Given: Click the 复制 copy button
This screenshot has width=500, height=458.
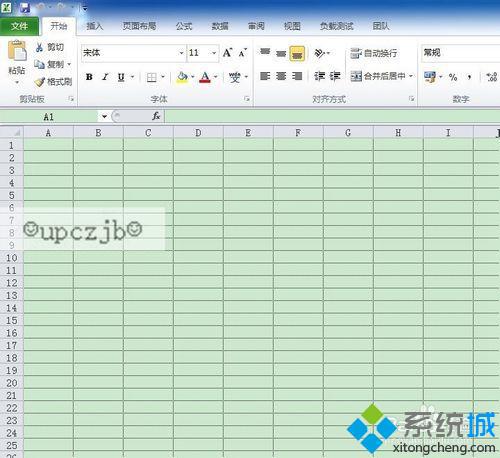Looking at the screenshot, I should coord(53,64).
